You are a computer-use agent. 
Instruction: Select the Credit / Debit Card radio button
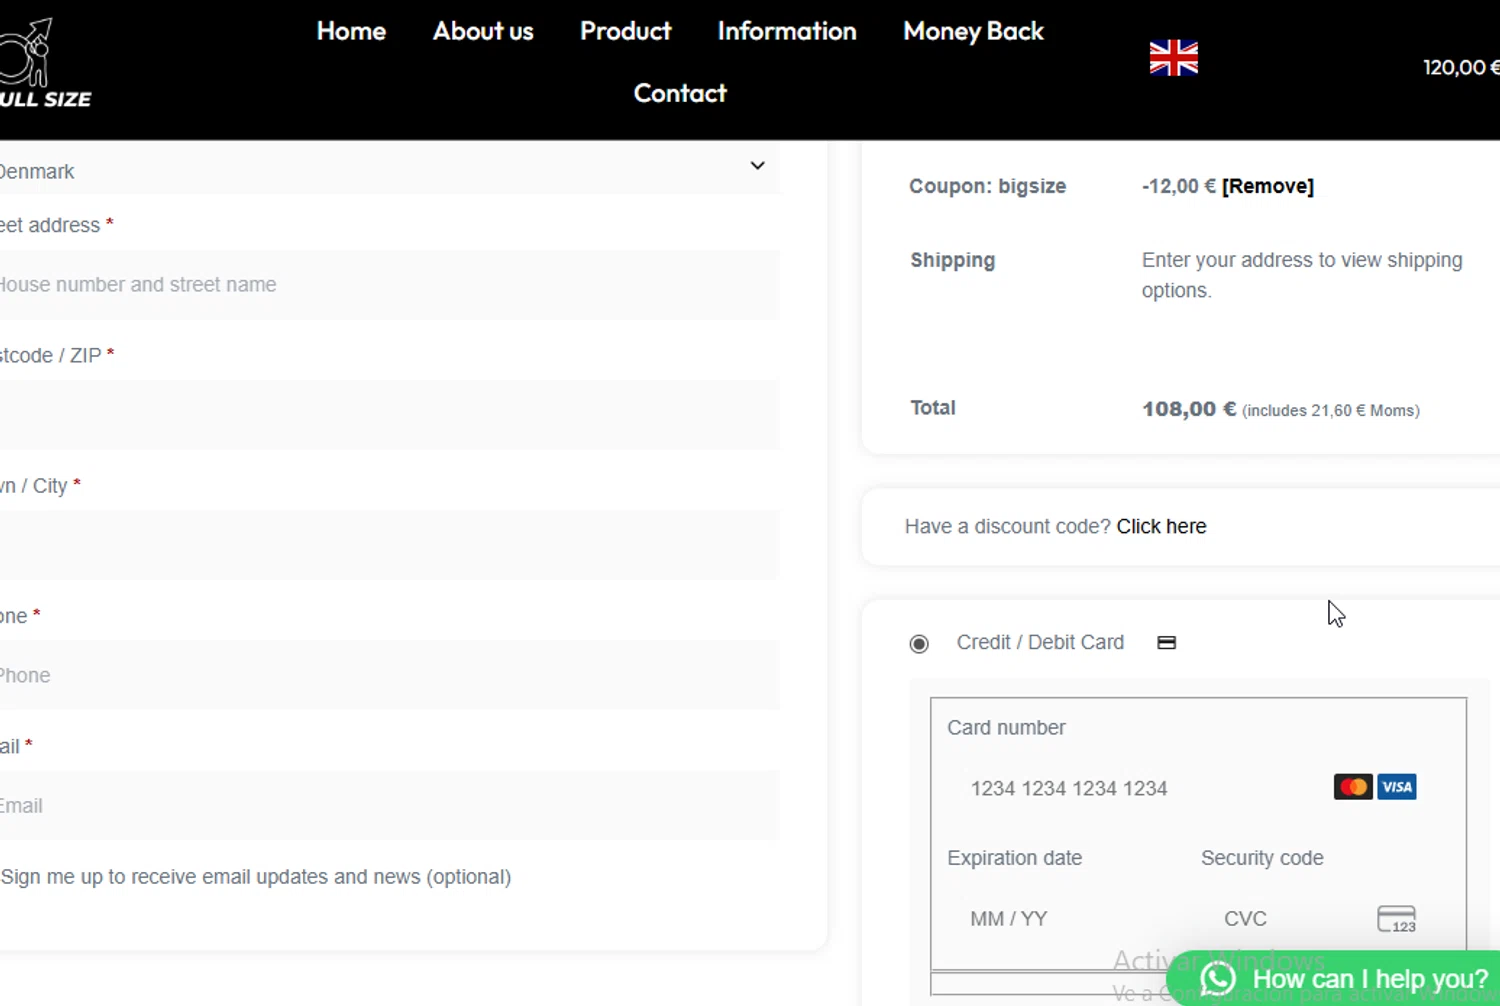[919, 644]
